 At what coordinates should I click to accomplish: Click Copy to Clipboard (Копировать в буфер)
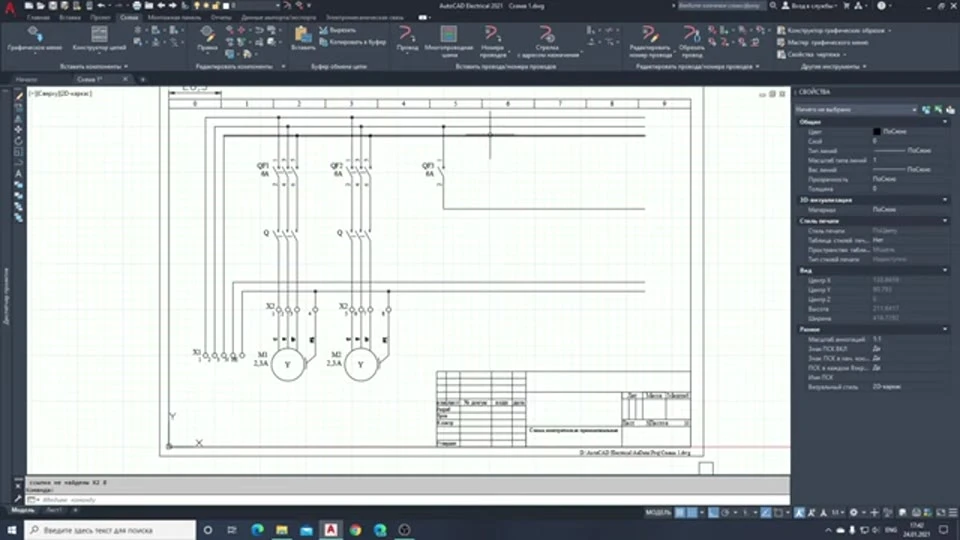pos(353,42)
